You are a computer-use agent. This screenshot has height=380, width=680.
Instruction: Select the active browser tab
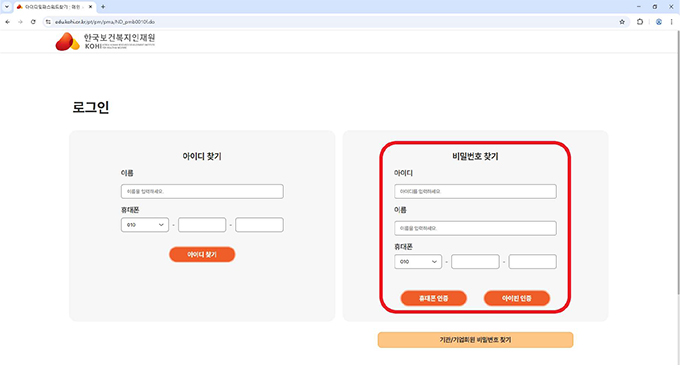pyautogui.click(x=54, y=7)
